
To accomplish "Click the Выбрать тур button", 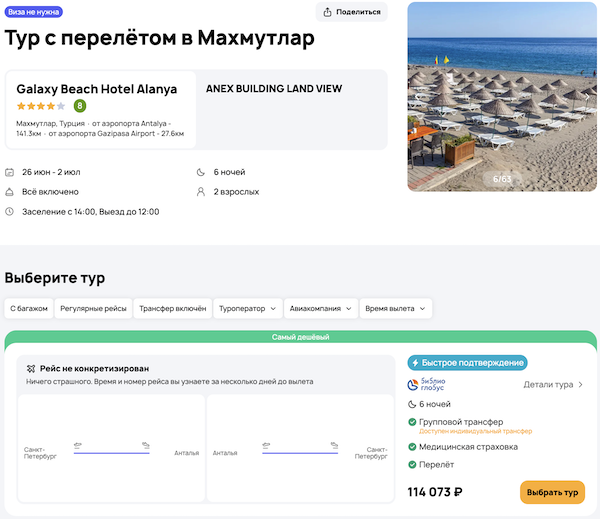I will (552, 493).
